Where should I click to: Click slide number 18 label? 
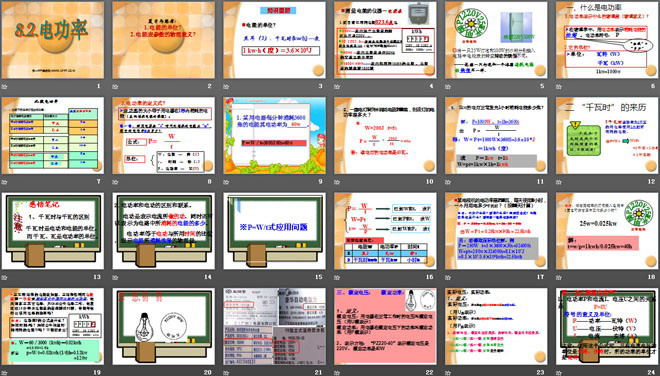point(652,277)
